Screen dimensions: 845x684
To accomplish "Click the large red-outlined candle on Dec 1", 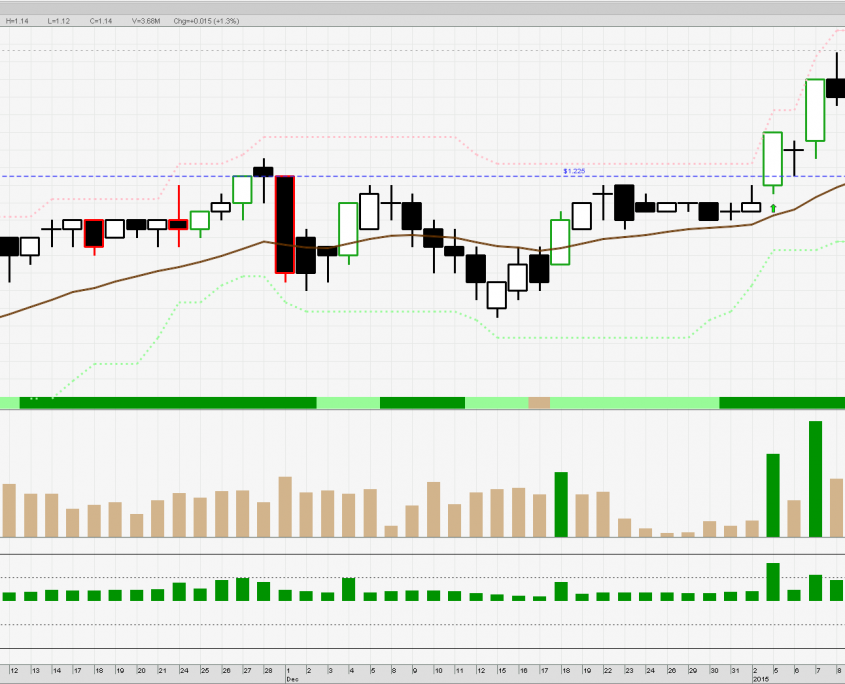I will (x=285, y=224).
